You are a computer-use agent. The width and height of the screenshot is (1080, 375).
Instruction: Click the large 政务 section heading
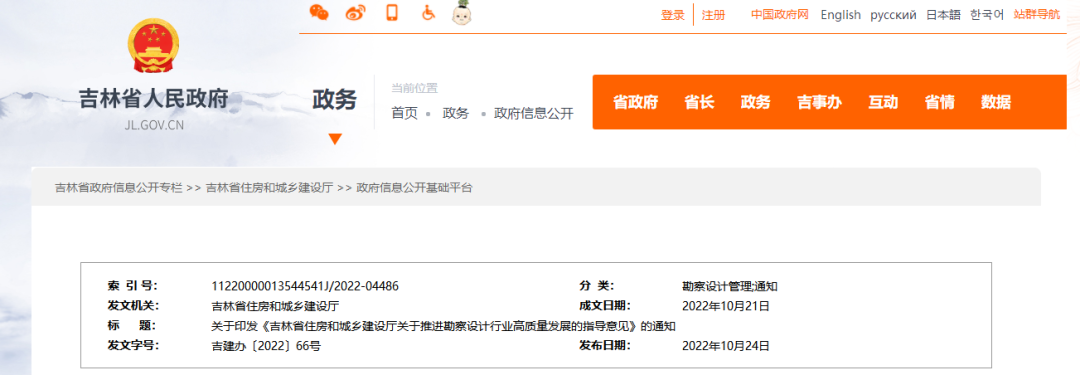(x=335, y=100)
